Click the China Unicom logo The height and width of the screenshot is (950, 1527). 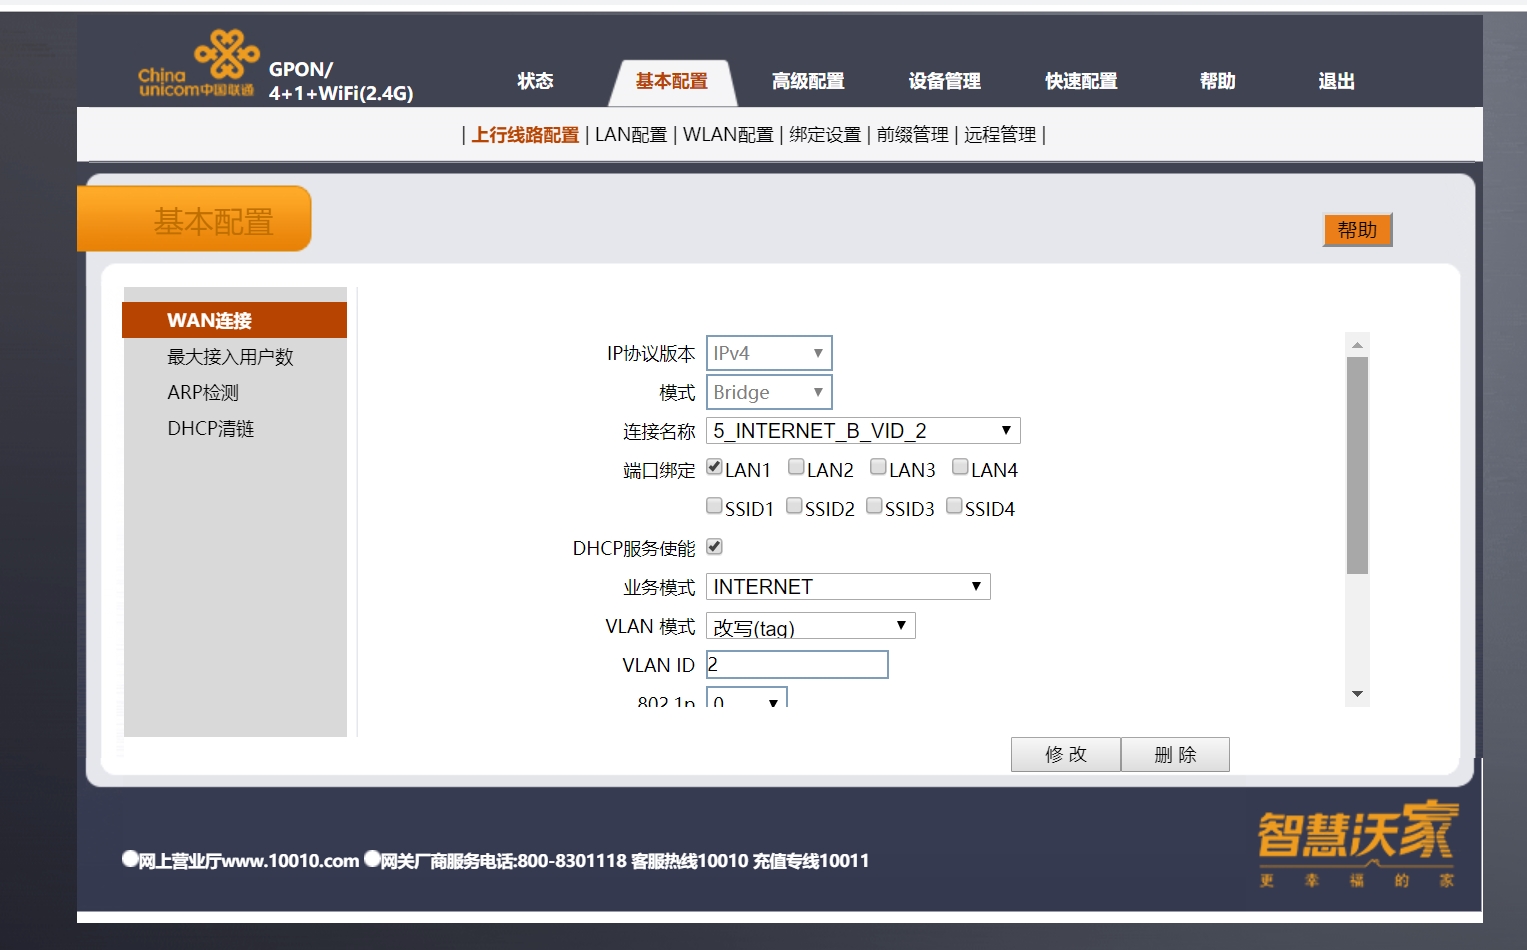198,64
